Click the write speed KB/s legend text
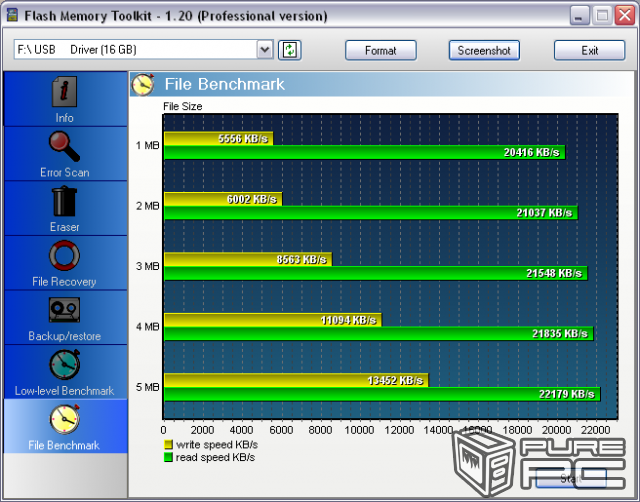640x502 pixels. tap(217, 444)
